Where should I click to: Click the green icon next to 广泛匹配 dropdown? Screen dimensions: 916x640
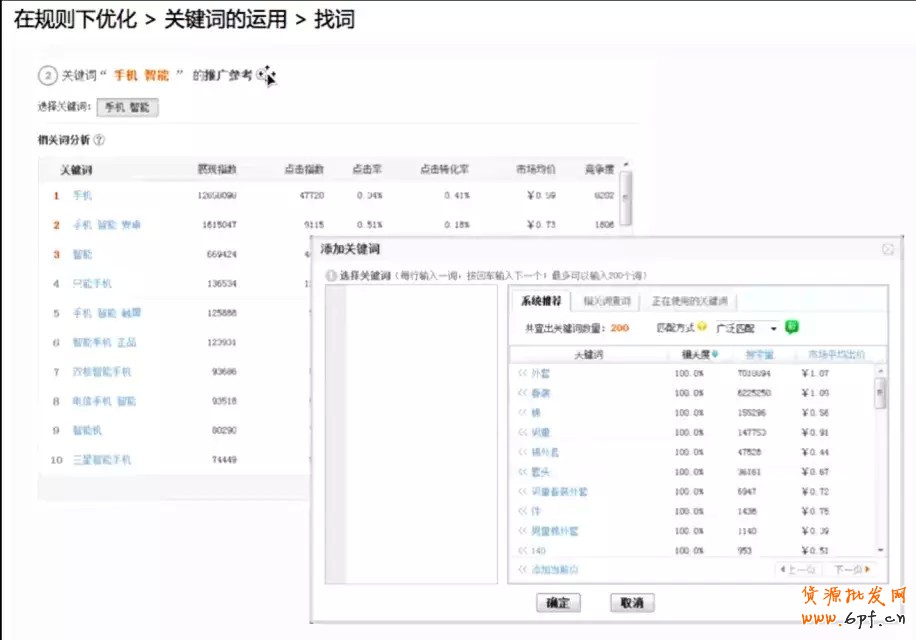792,327
